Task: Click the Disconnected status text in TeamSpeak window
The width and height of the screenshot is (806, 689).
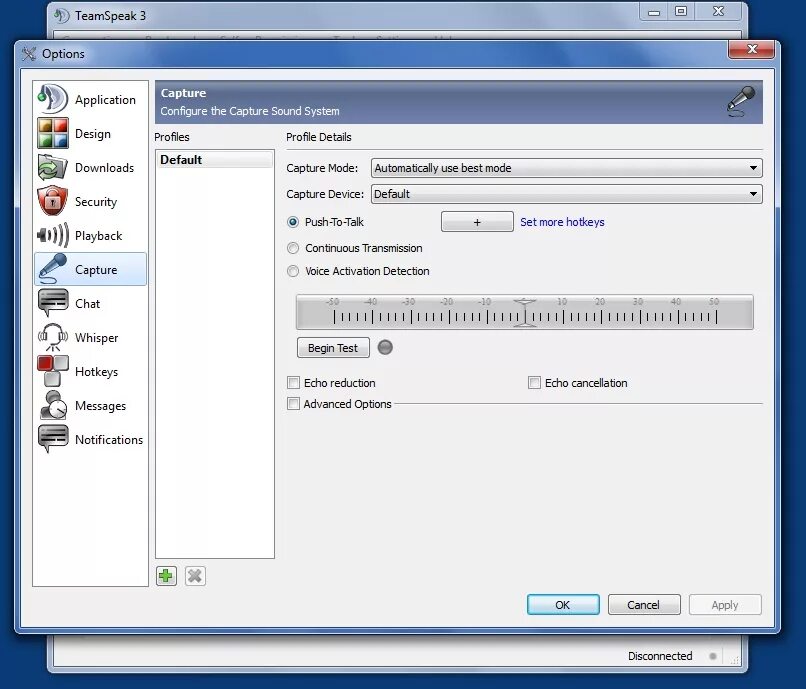Action: tap(660, 656)
